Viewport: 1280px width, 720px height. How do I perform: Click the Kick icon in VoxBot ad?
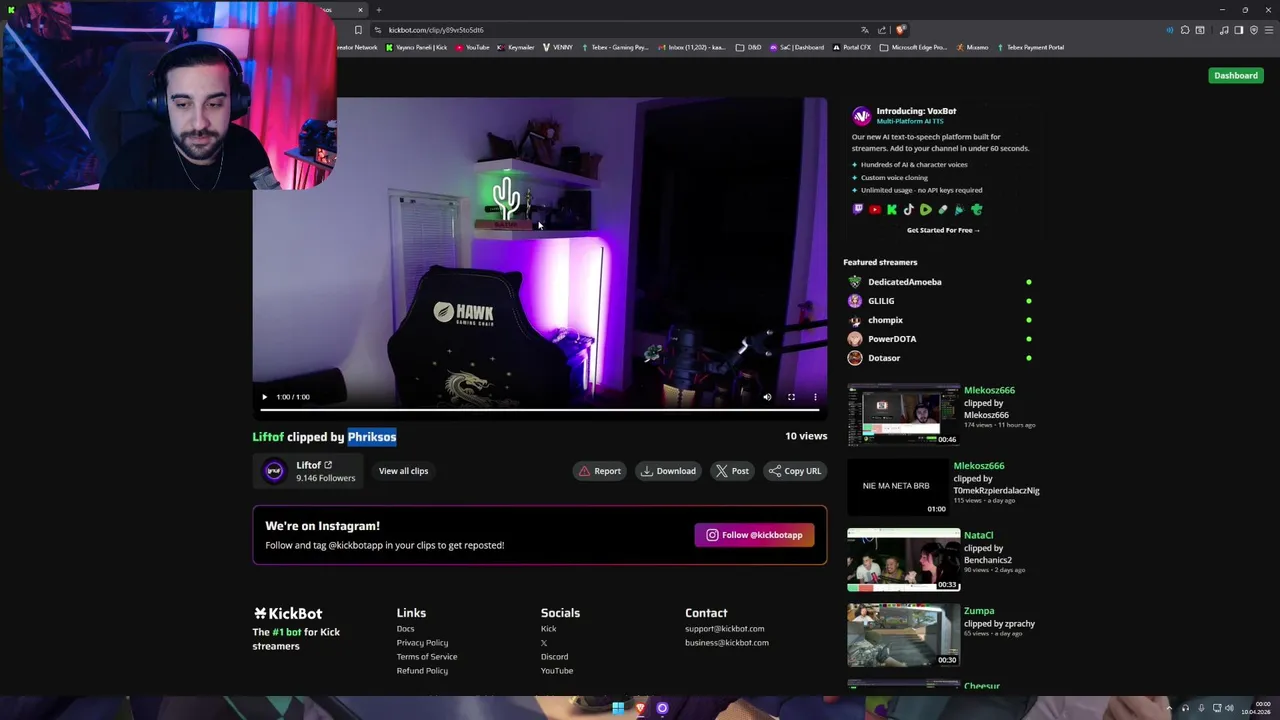[892, 210]
